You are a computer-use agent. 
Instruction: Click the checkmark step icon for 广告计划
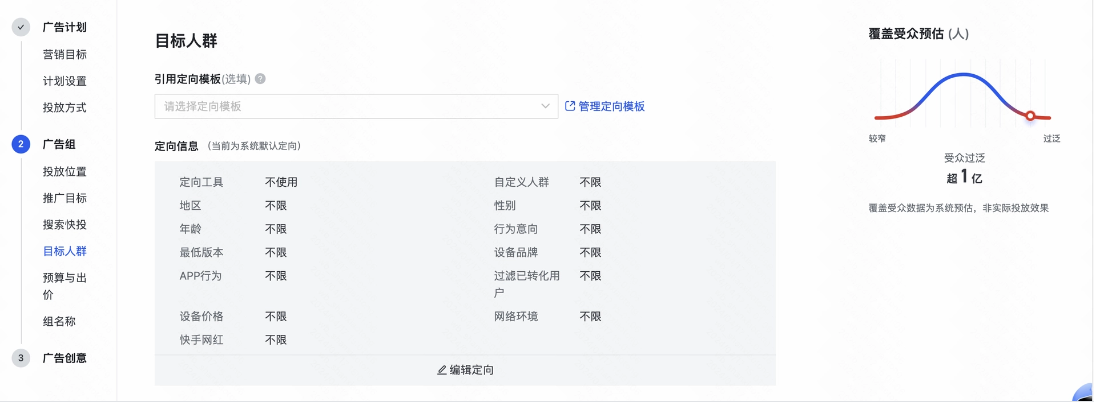coord(21,27)
